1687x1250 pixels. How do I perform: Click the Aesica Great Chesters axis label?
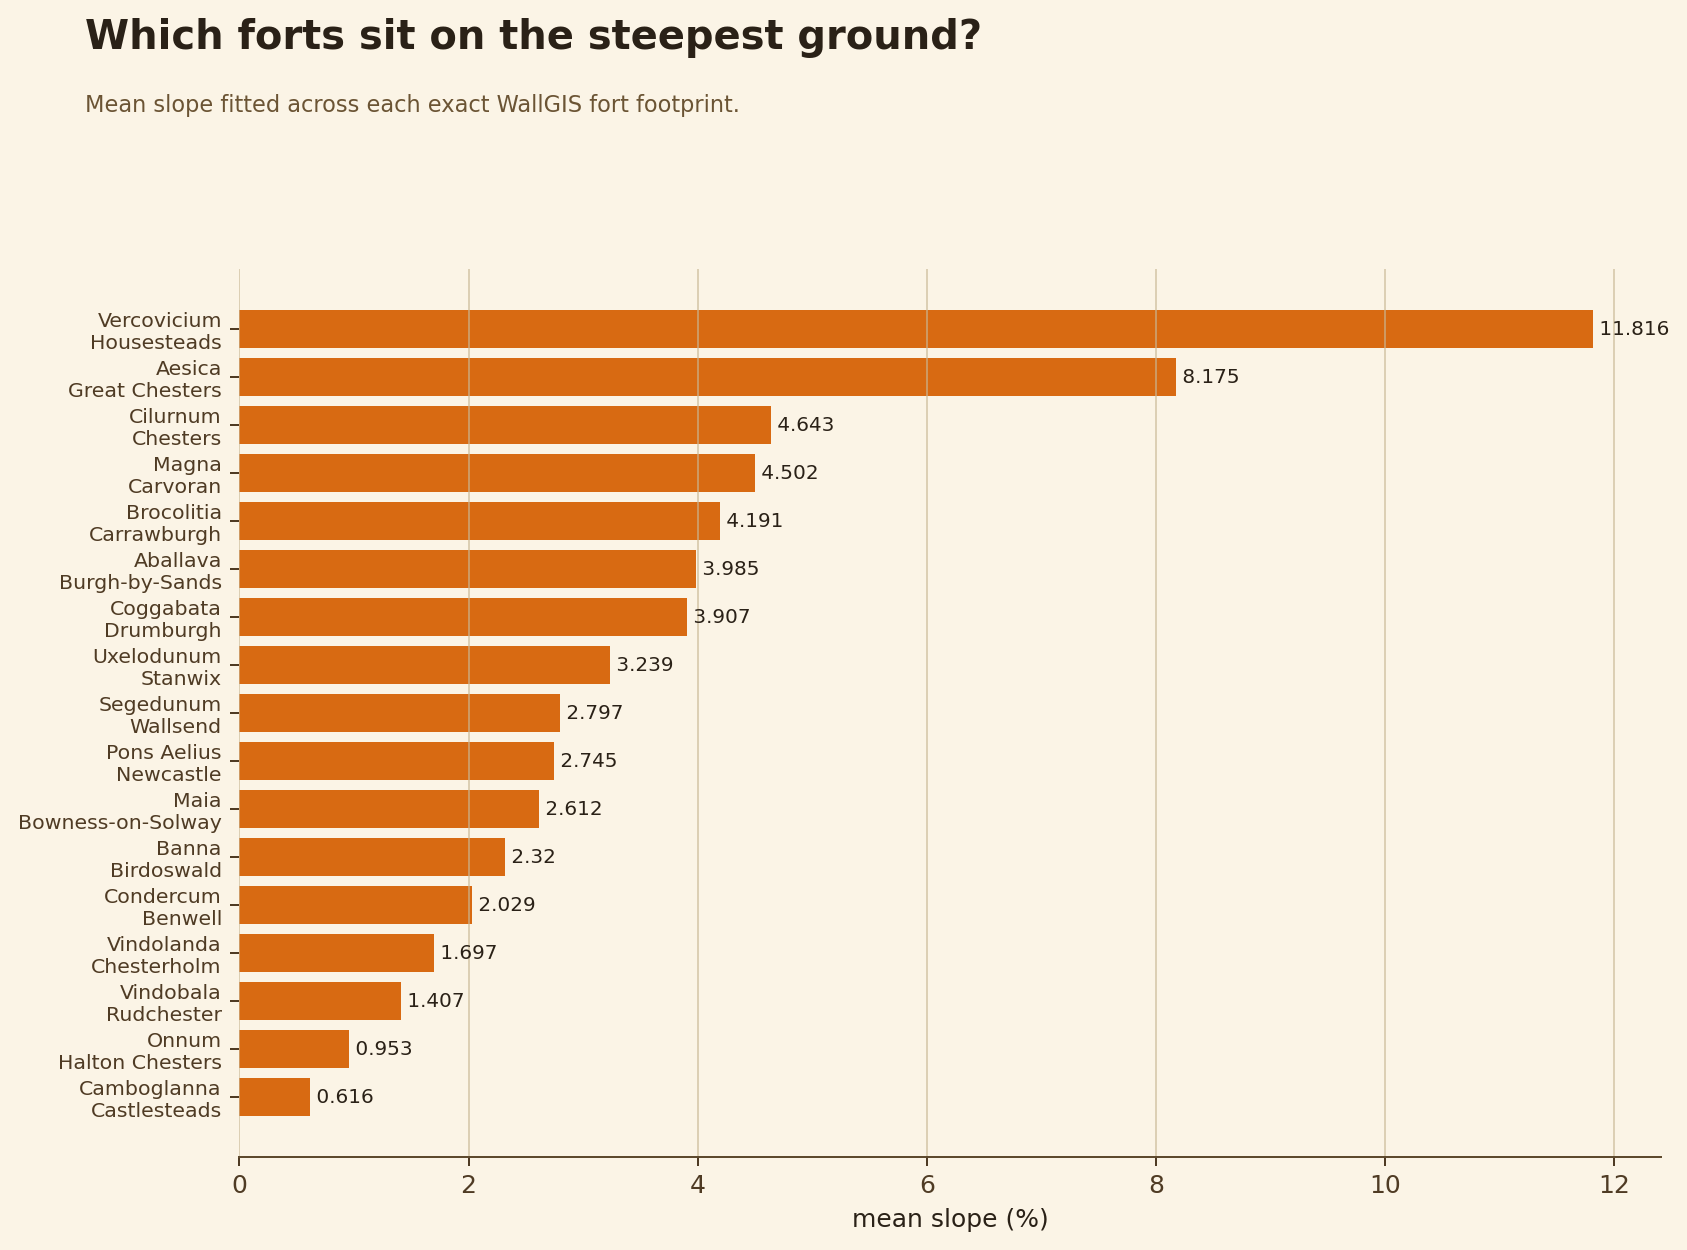click(145, 379)
